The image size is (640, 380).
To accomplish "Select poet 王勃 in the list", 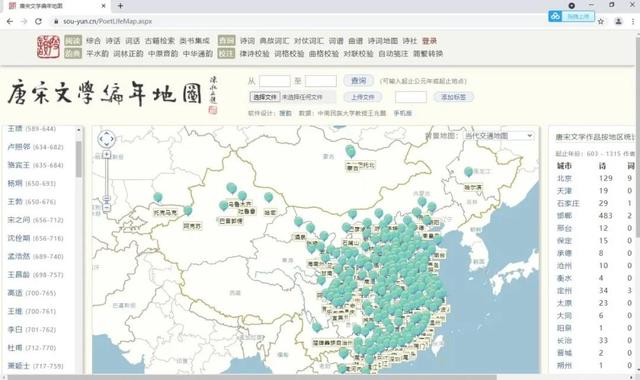I will [x=32, y=202].
